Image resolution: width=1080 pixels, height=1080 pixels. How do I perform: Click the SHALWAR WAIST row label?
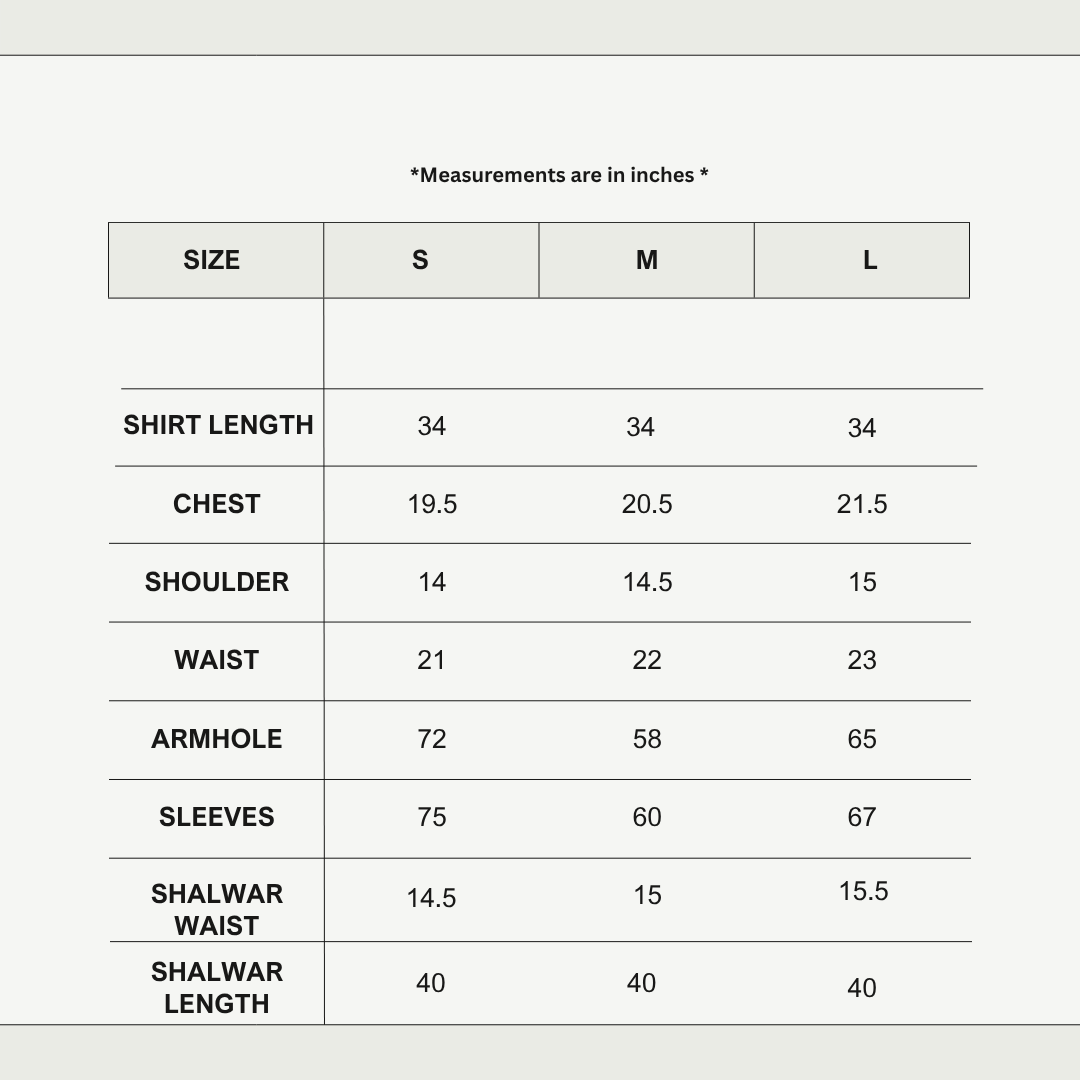[x=216, y=909]
